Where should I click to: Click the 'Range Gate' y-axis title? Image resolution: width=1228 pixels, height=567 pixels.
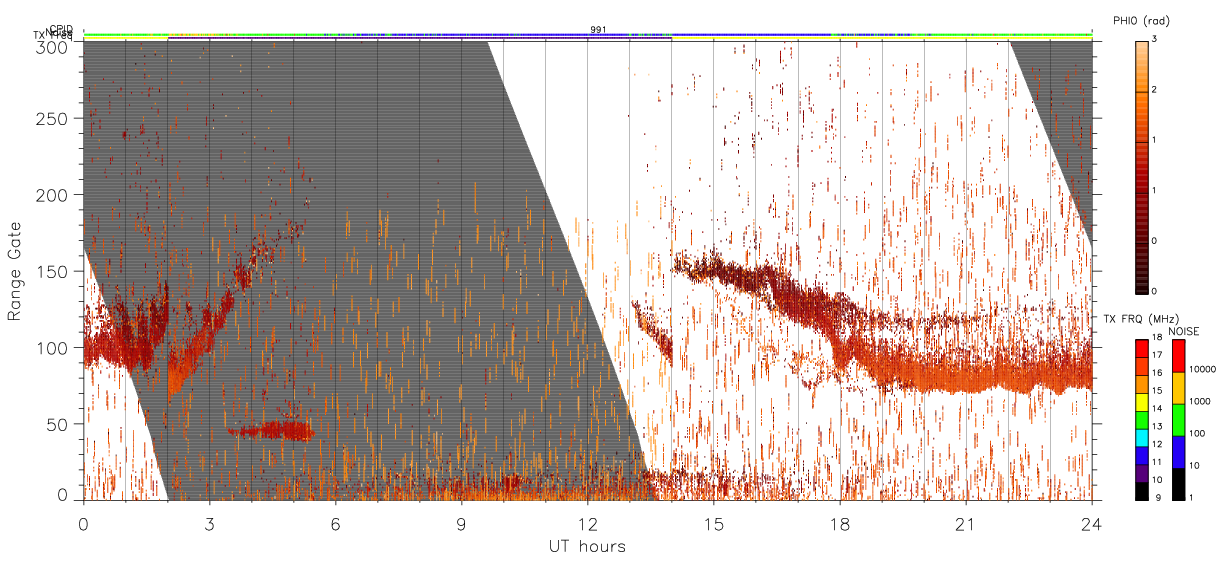[14, 271]
